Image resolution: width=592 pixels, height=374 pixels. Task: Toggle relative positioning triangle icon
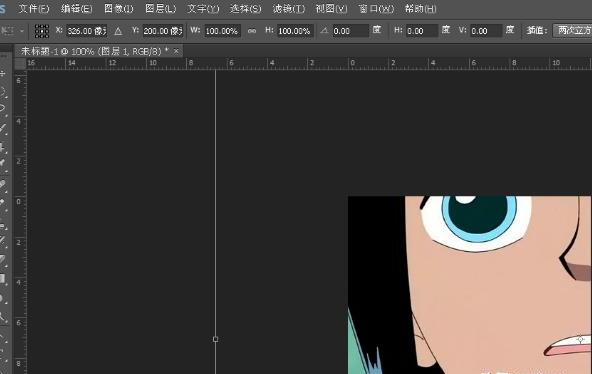click(x=118, y=31)
